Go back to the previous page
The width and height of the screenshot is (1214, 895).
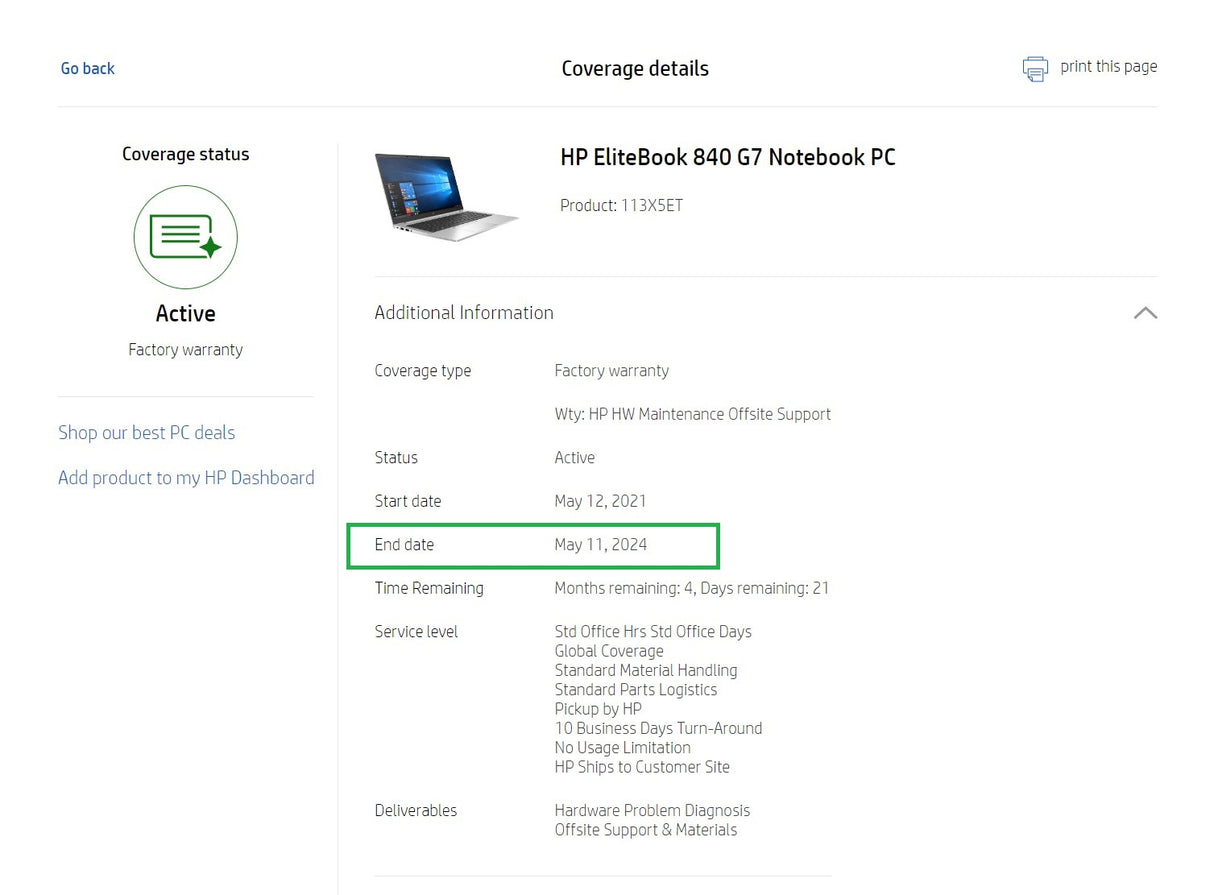(x=88, y=69)
